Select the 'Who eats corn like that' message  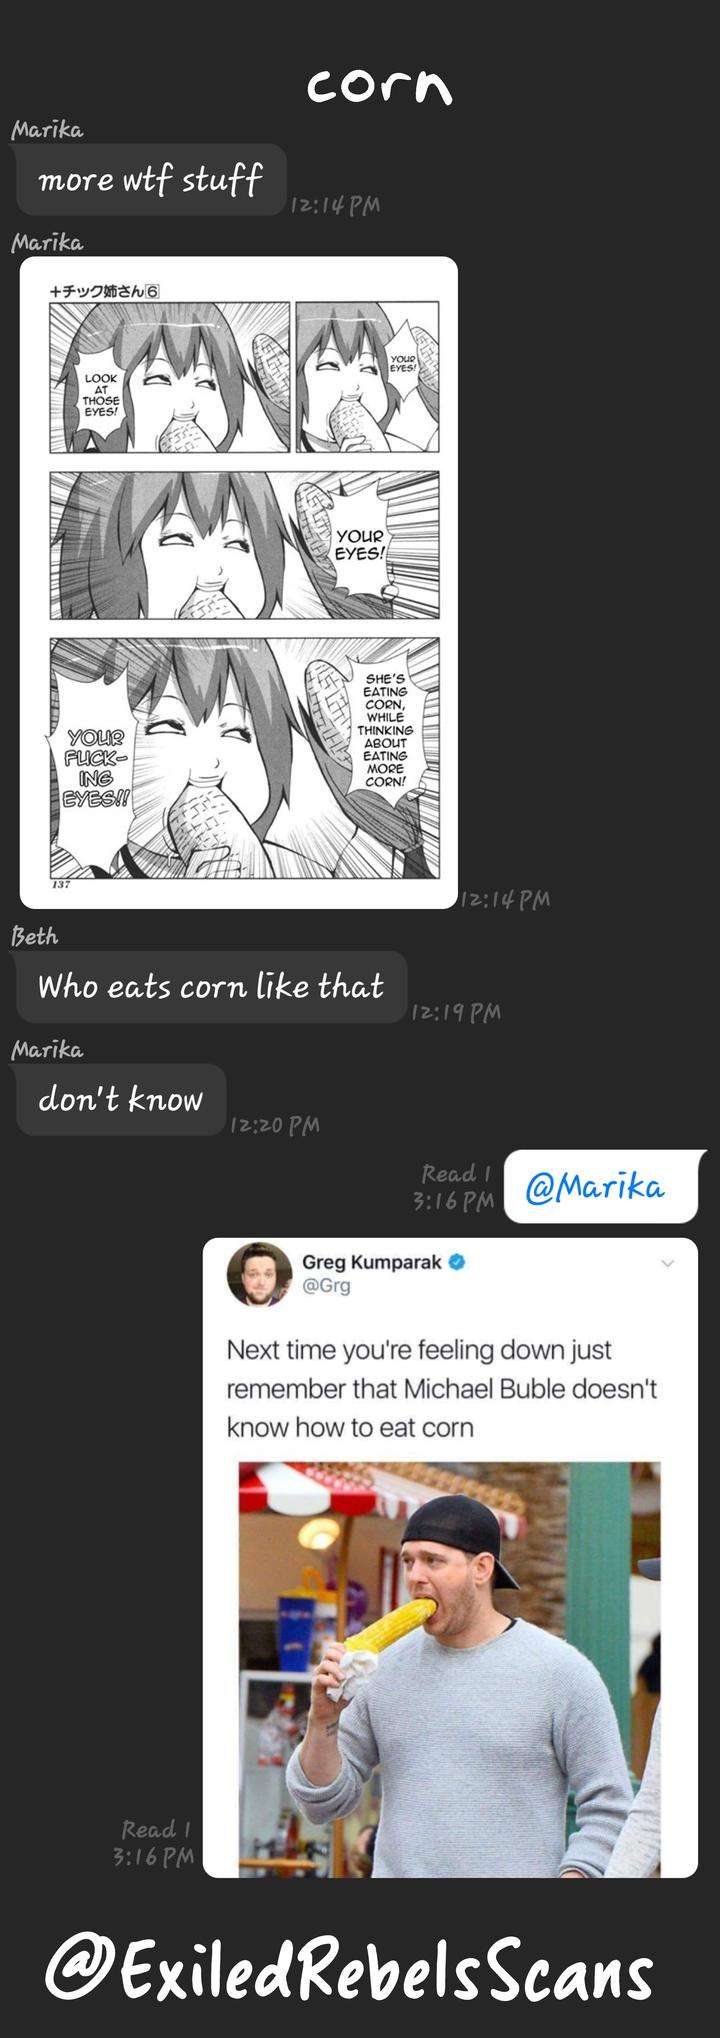(x=211, y=987)
